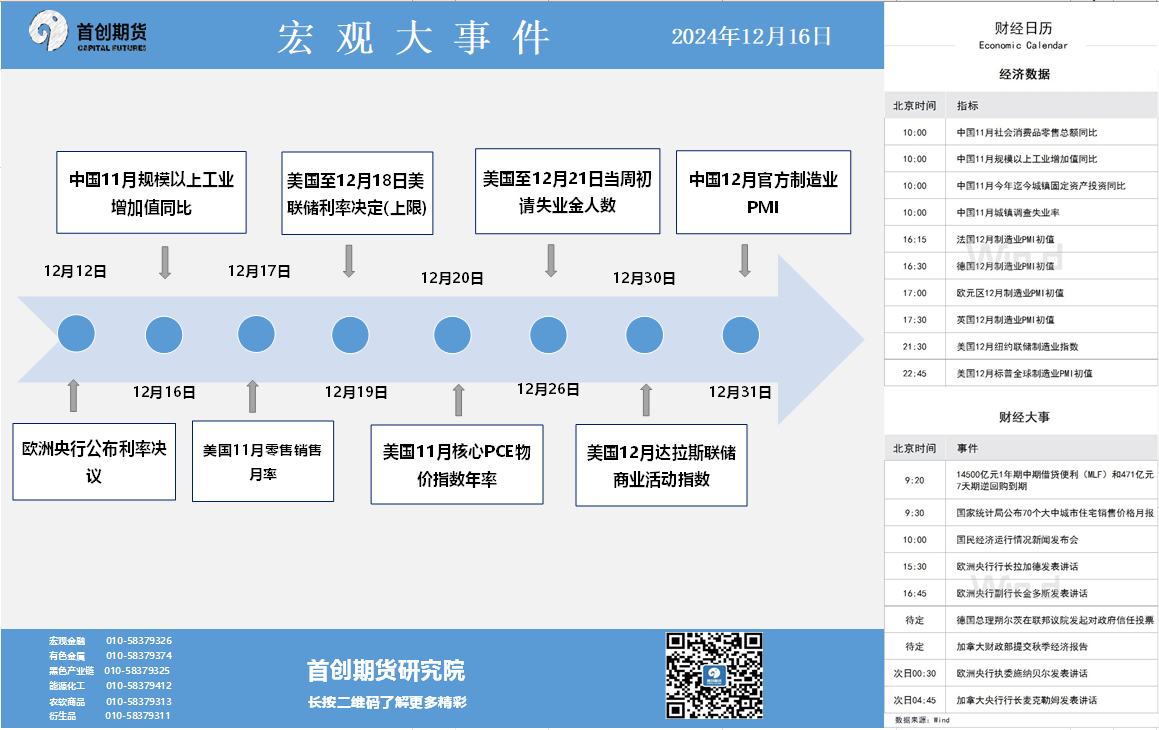
Task: Click the 财经日历 heading
Action: 1023,28
